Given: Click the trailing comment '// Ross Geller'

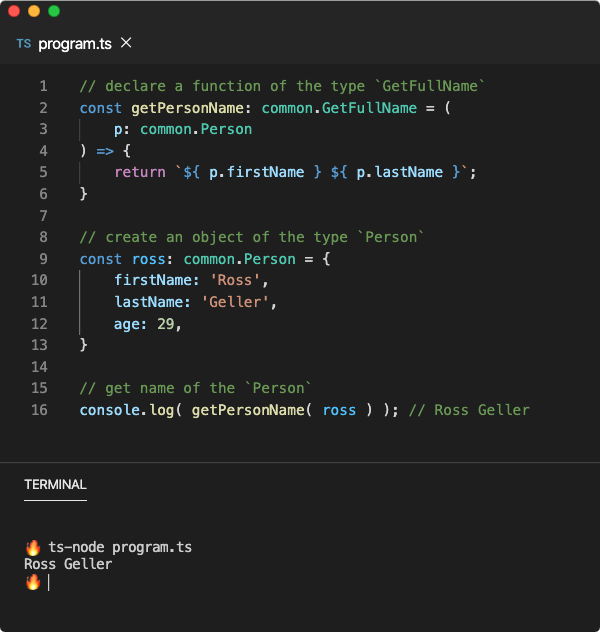Looking at the screenshot, I should 469,410.
